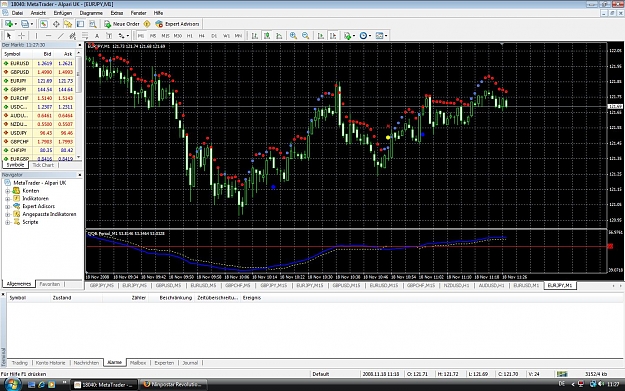625x391 pixels.
Task: Close the Navigator panel
Action: [79, 175]
